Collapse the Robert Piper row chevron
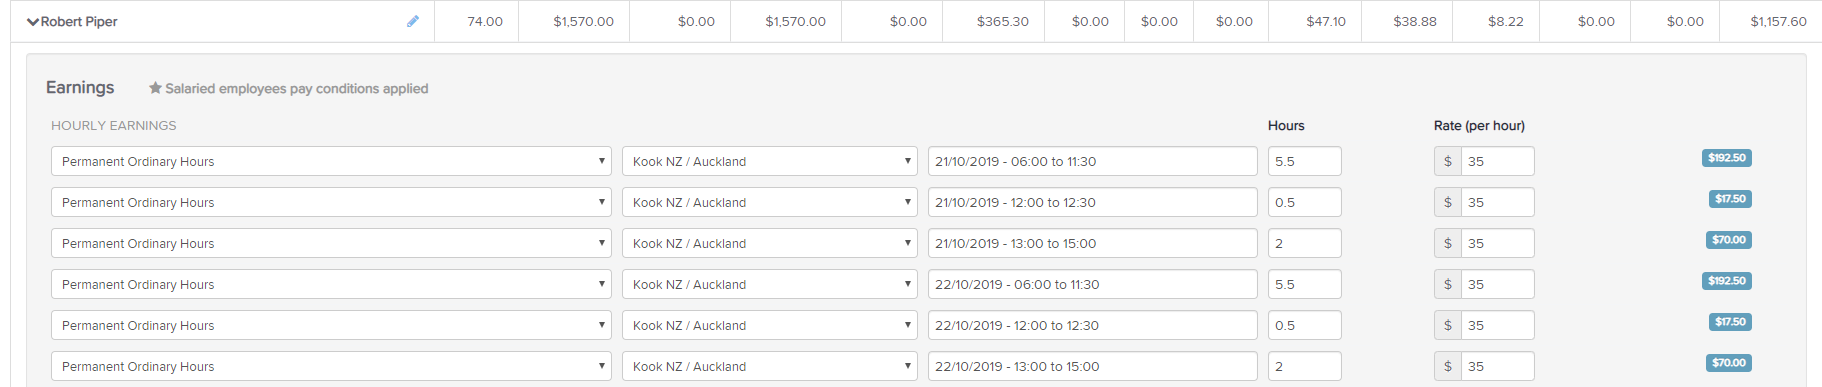The width and height of the screenshot is (1822, 387). point(33,22)
